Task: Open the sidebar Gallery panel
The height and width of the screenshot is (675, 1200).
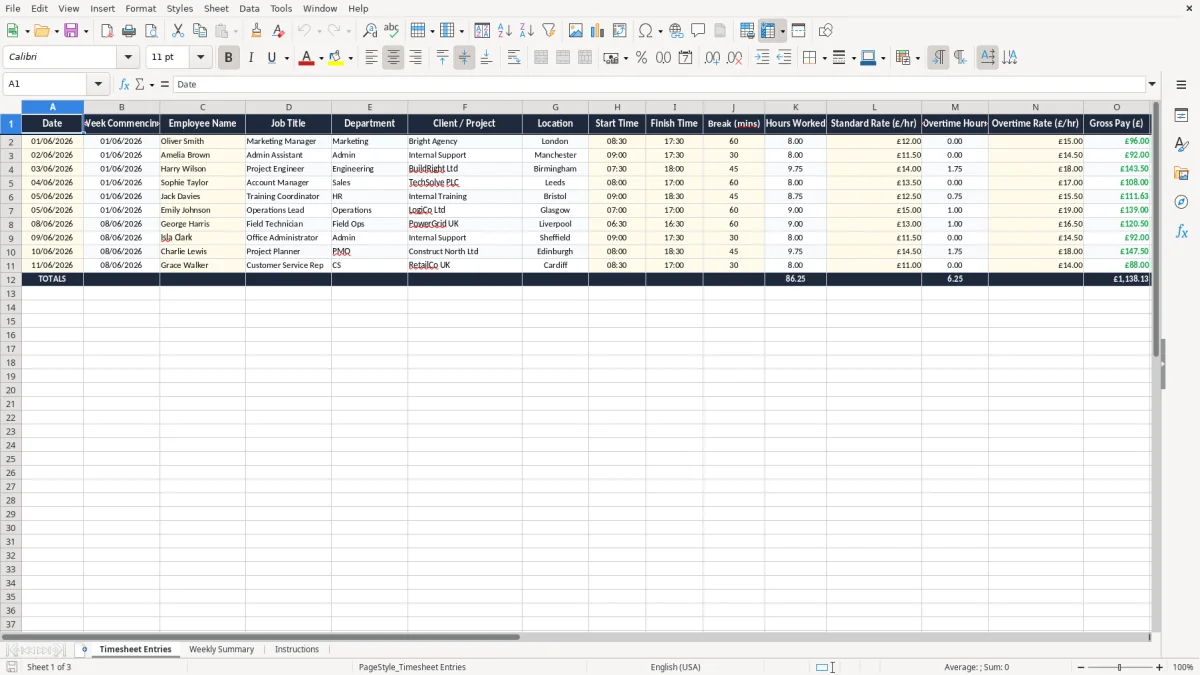Action: tap(1181, 174)
